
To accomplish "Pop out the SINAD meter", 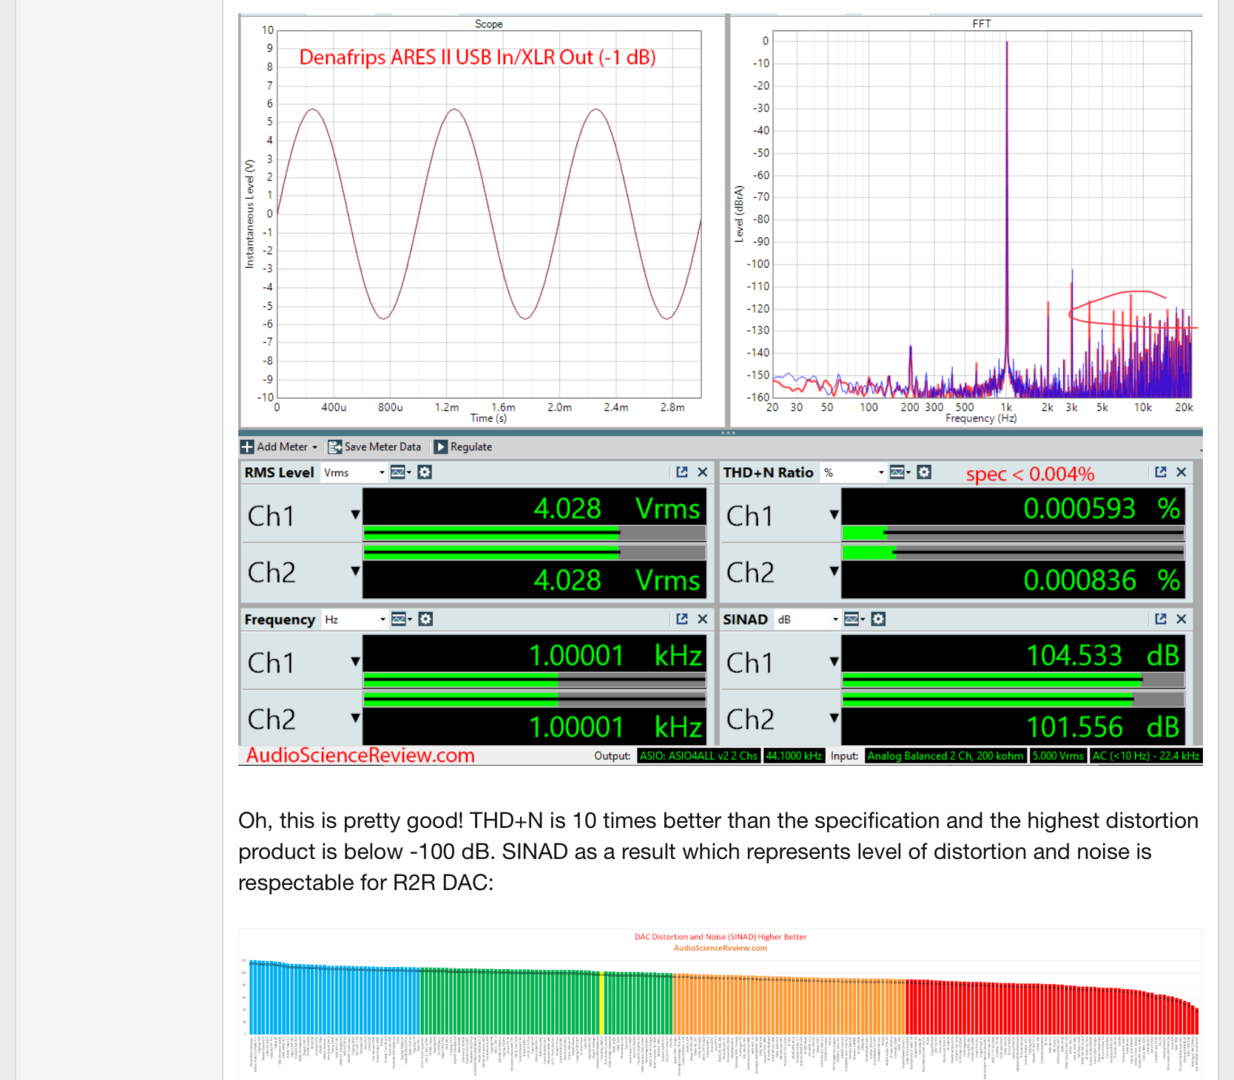I will [1160, 619].
